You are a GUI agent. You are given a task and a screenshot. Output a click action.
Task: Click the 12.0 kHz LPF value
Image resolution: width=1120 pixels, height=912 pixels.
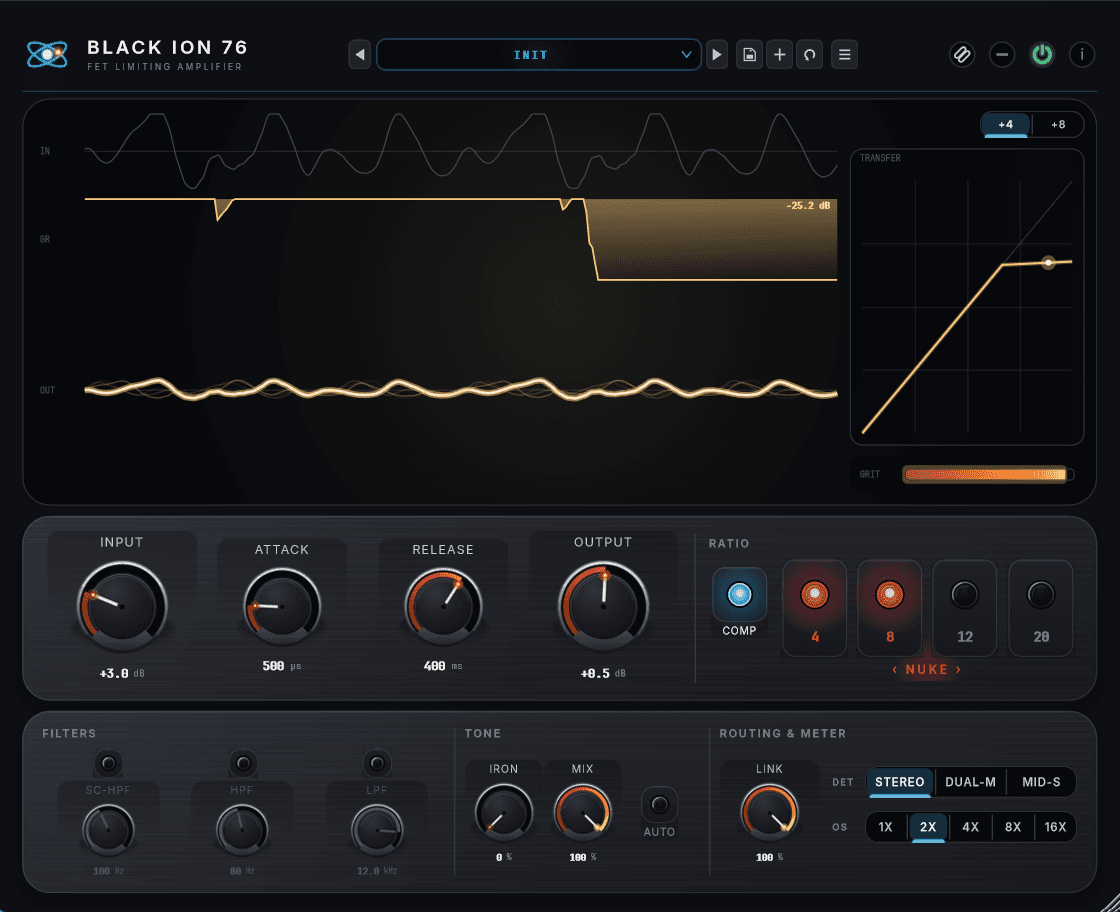[x=376, y=871]
